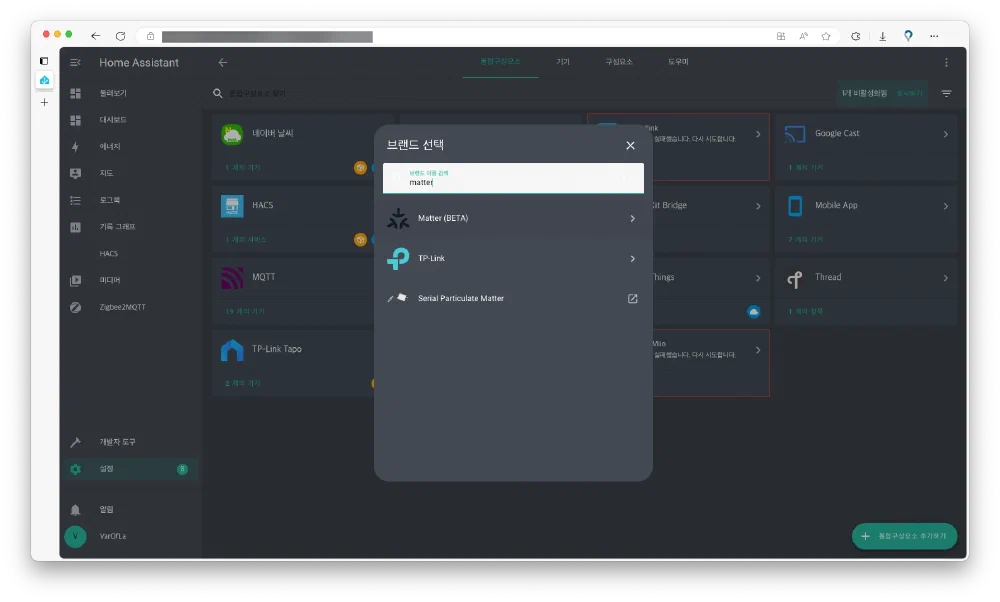Switch to the Helpers (도우미) tab

[x=678, y=62]
